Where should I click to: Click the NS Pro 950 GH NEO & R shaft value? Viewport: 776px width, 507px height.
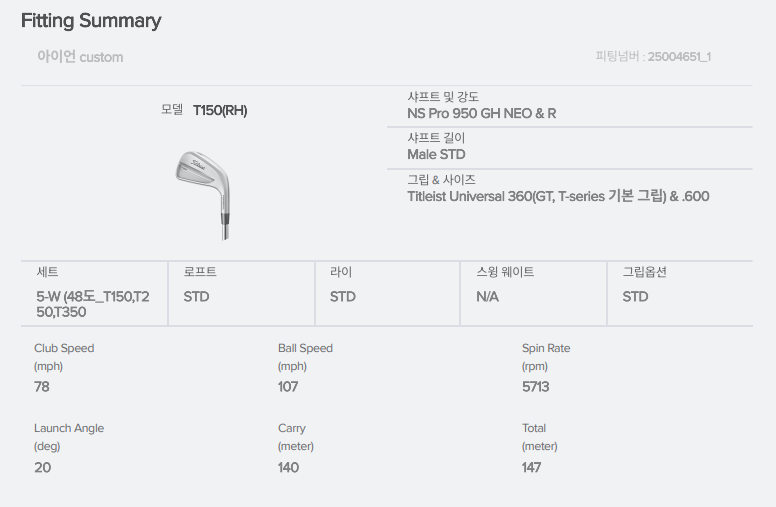coord(481,113)
